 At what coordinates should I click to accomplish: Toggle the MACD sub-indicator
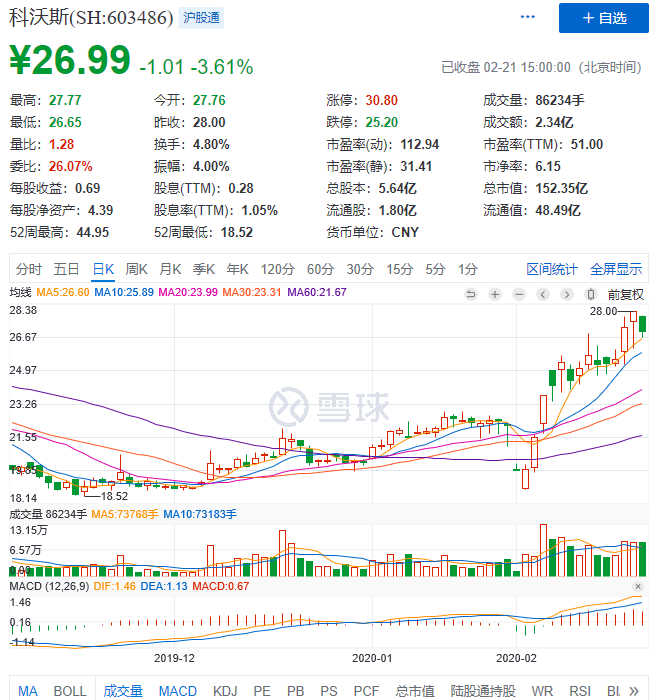[178, 691]
